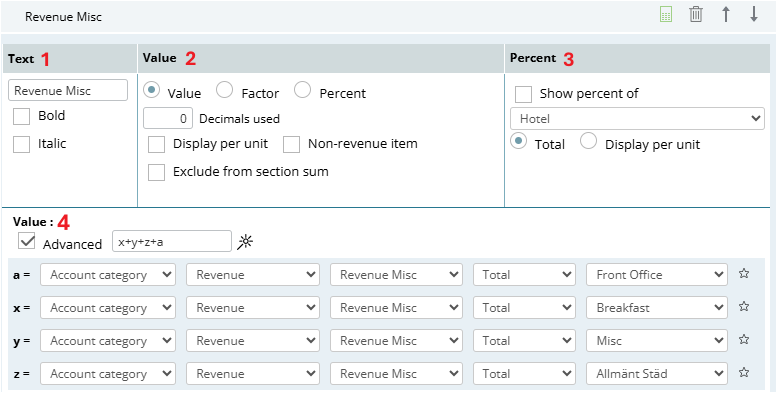Star the variable z row

click(744, 372)
